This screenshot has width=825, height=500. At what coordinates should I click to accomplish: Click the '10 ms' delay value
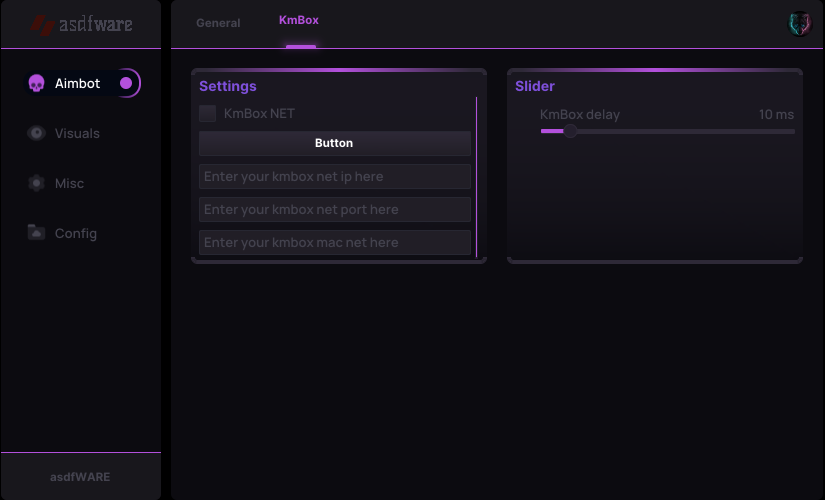coord(776,114)
